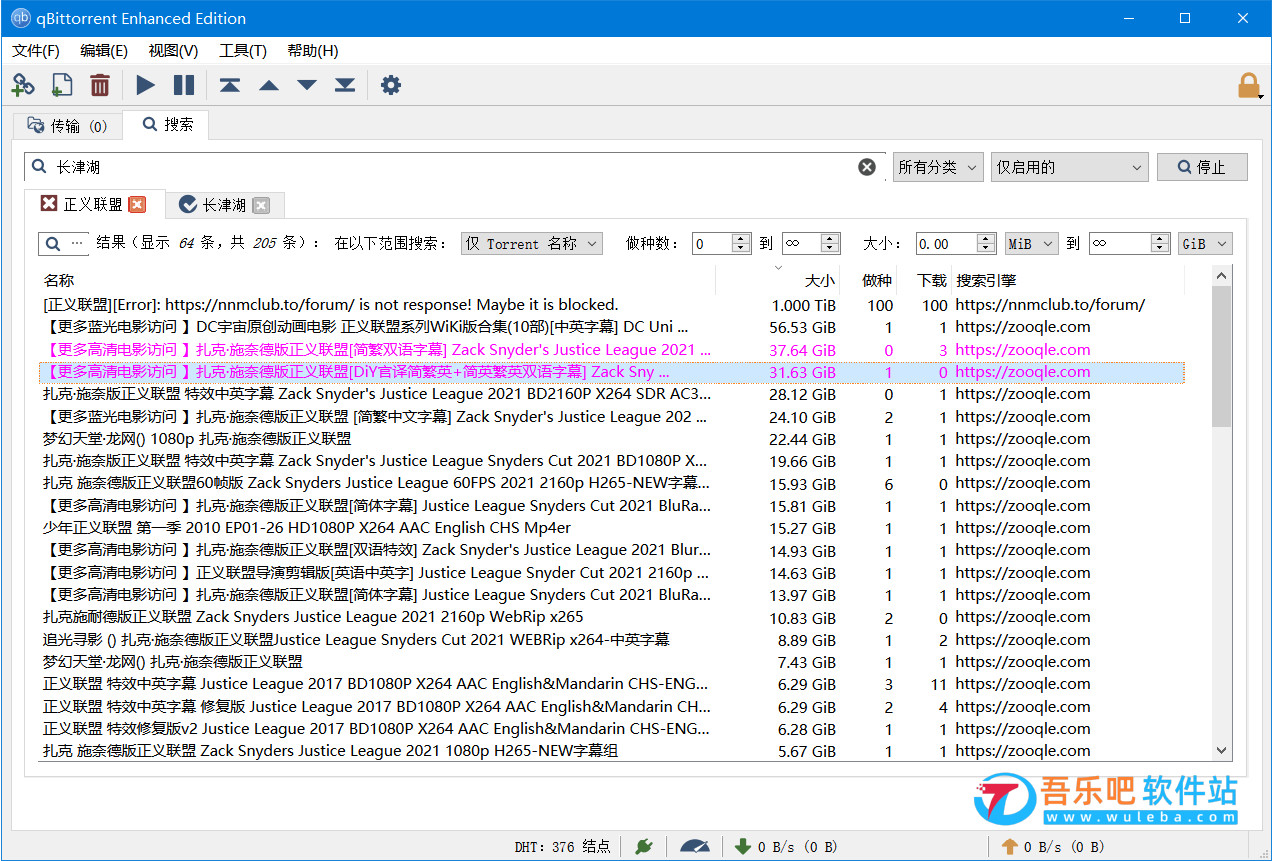Switch to the 传输 (0) tab

coord(67,126)
